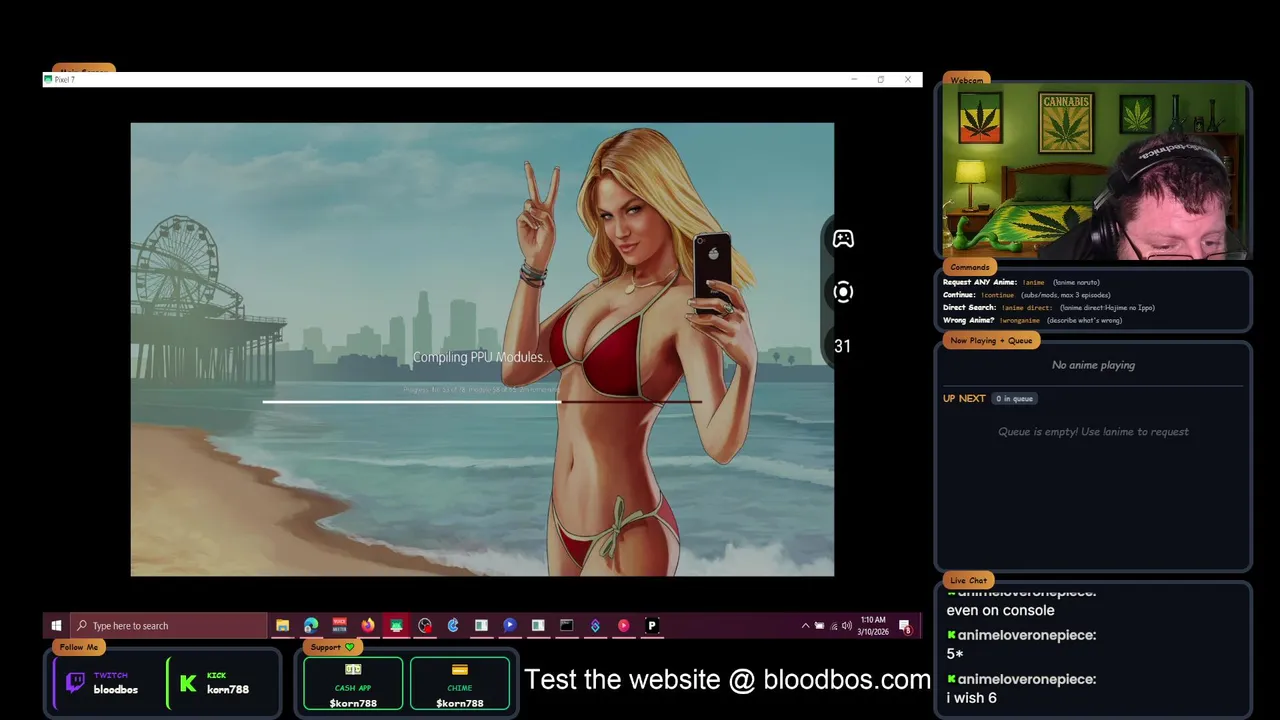The image size is (1280, 720).
Task: Click the 'Test the website @ bloodbos.com' banner
Action: coord(727,680)
